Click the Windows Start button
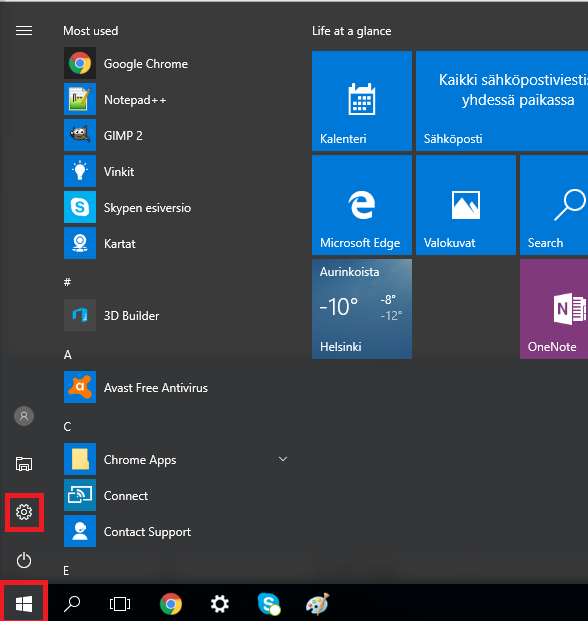588x621 pixels. pos(24,604)
